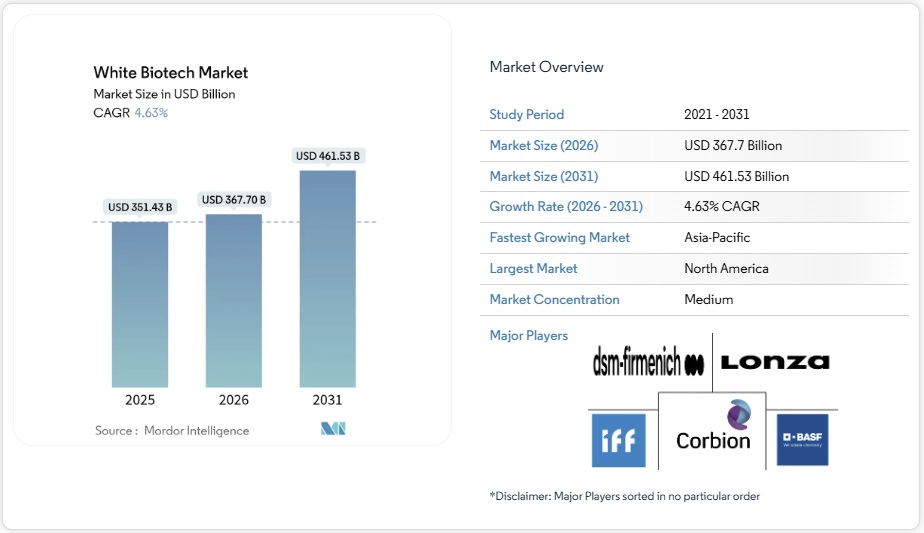The height and width of the screenshot is (533, 924).
Task: Select the Fastest Growing Market label
Action: pos(559,238)
